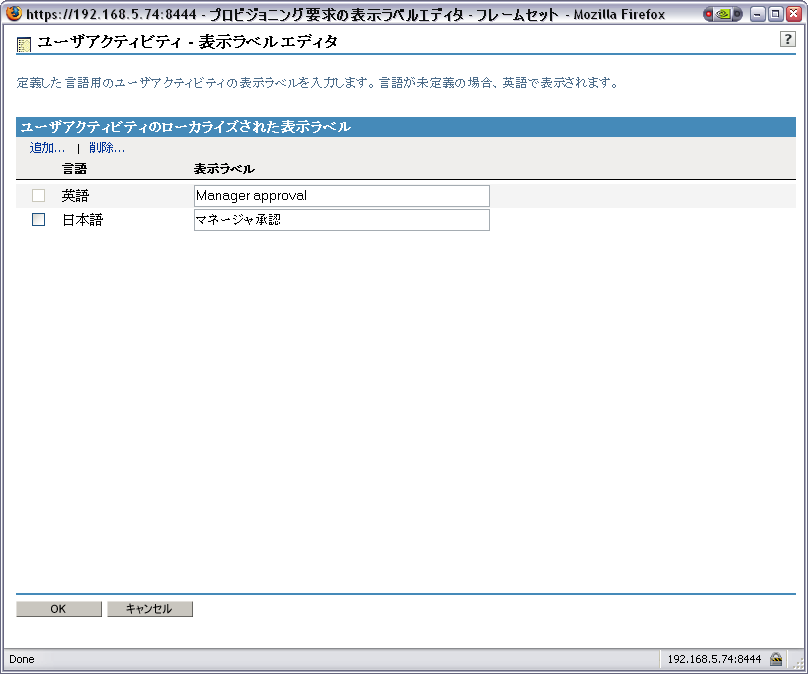Click the user activity page icon beside title
The height and width of the screenshot is (674, 808).
click(24, 45)
